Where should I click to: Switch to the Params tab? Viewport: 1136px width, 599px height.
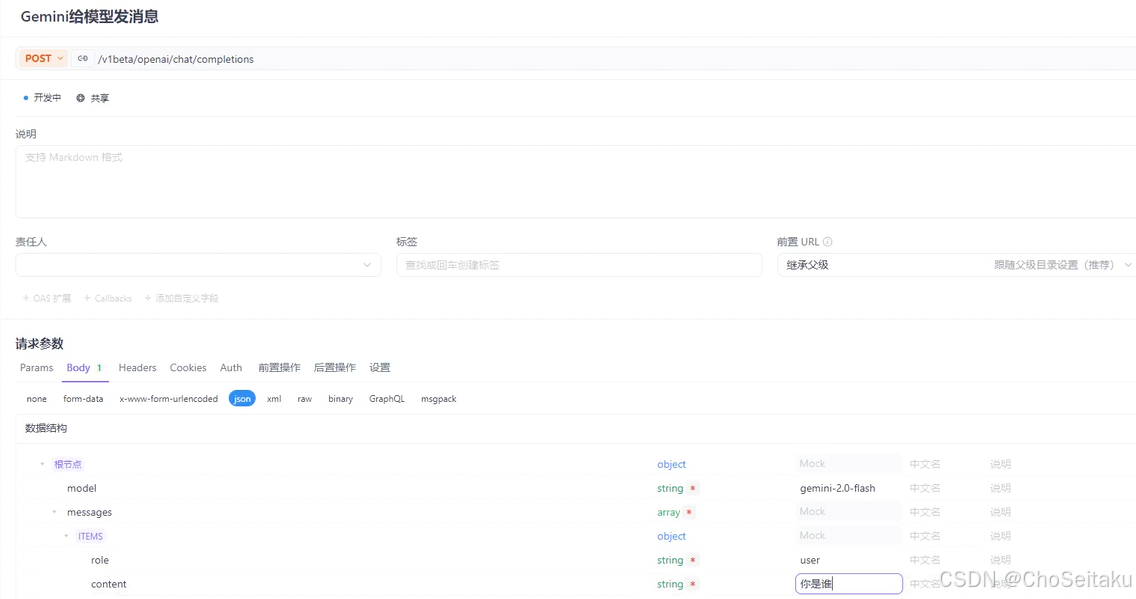(x=36, y=368)
